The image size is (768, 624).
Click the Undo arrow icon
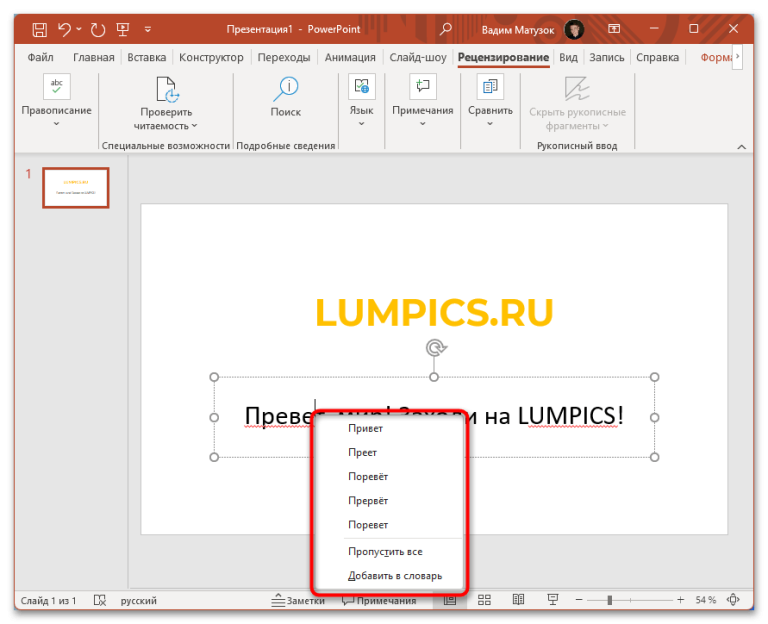pyautogui.click(x=64, y=29)
